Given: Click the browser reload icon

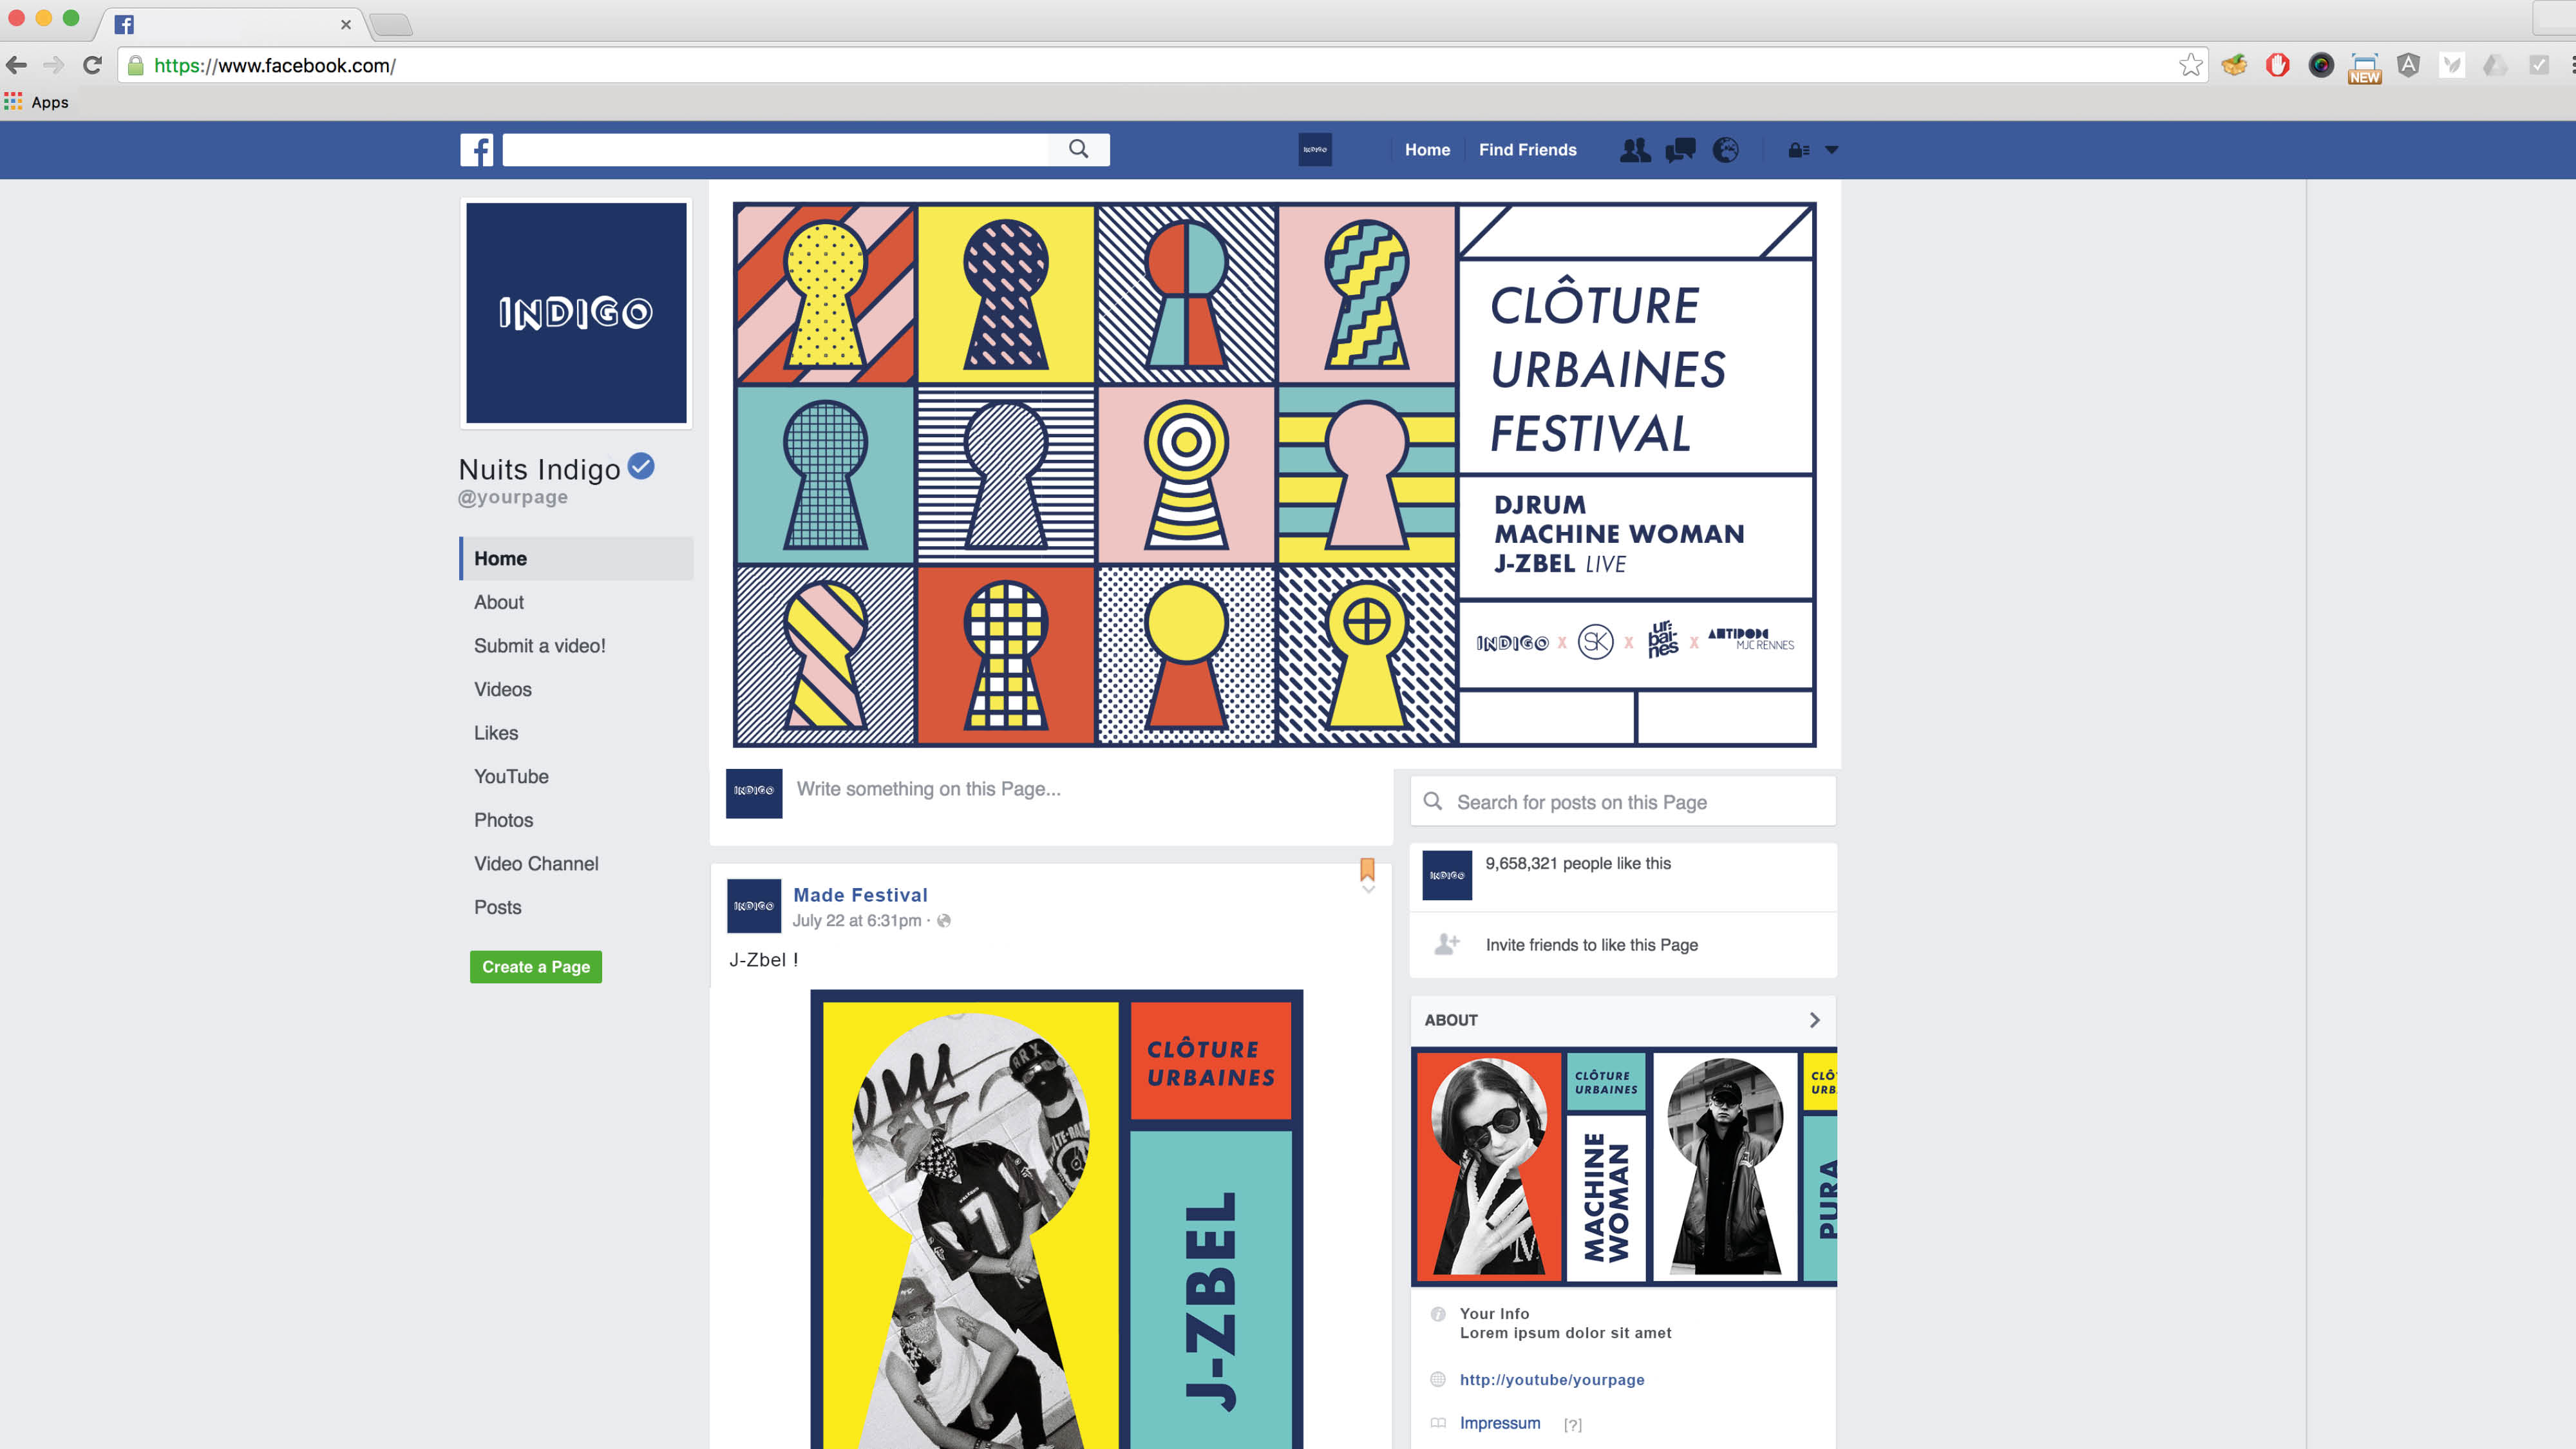Looking at the screenshot, I should [x=92, y=65].
